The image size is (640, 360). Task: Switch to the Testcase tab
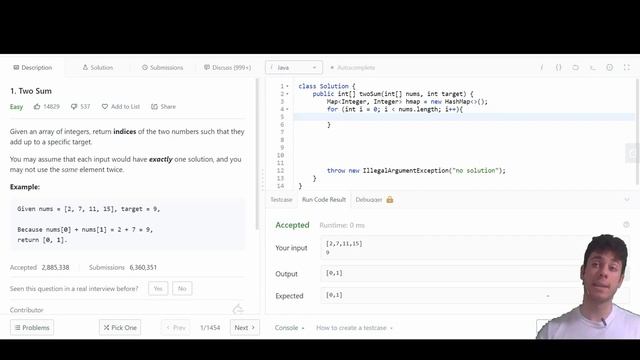point(281,200)
